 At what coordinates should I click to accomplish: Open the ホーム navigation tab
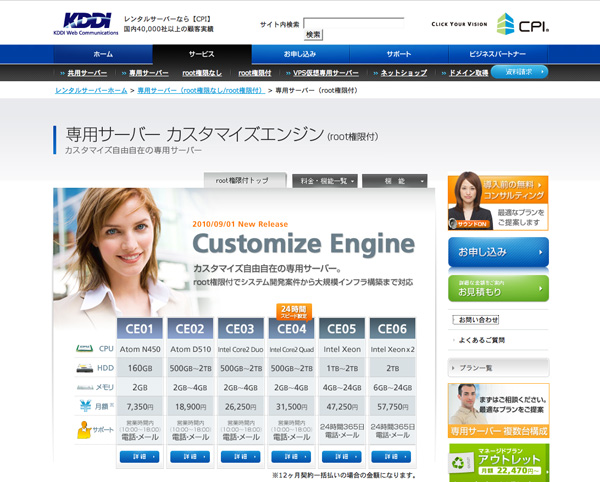point(103,54)
